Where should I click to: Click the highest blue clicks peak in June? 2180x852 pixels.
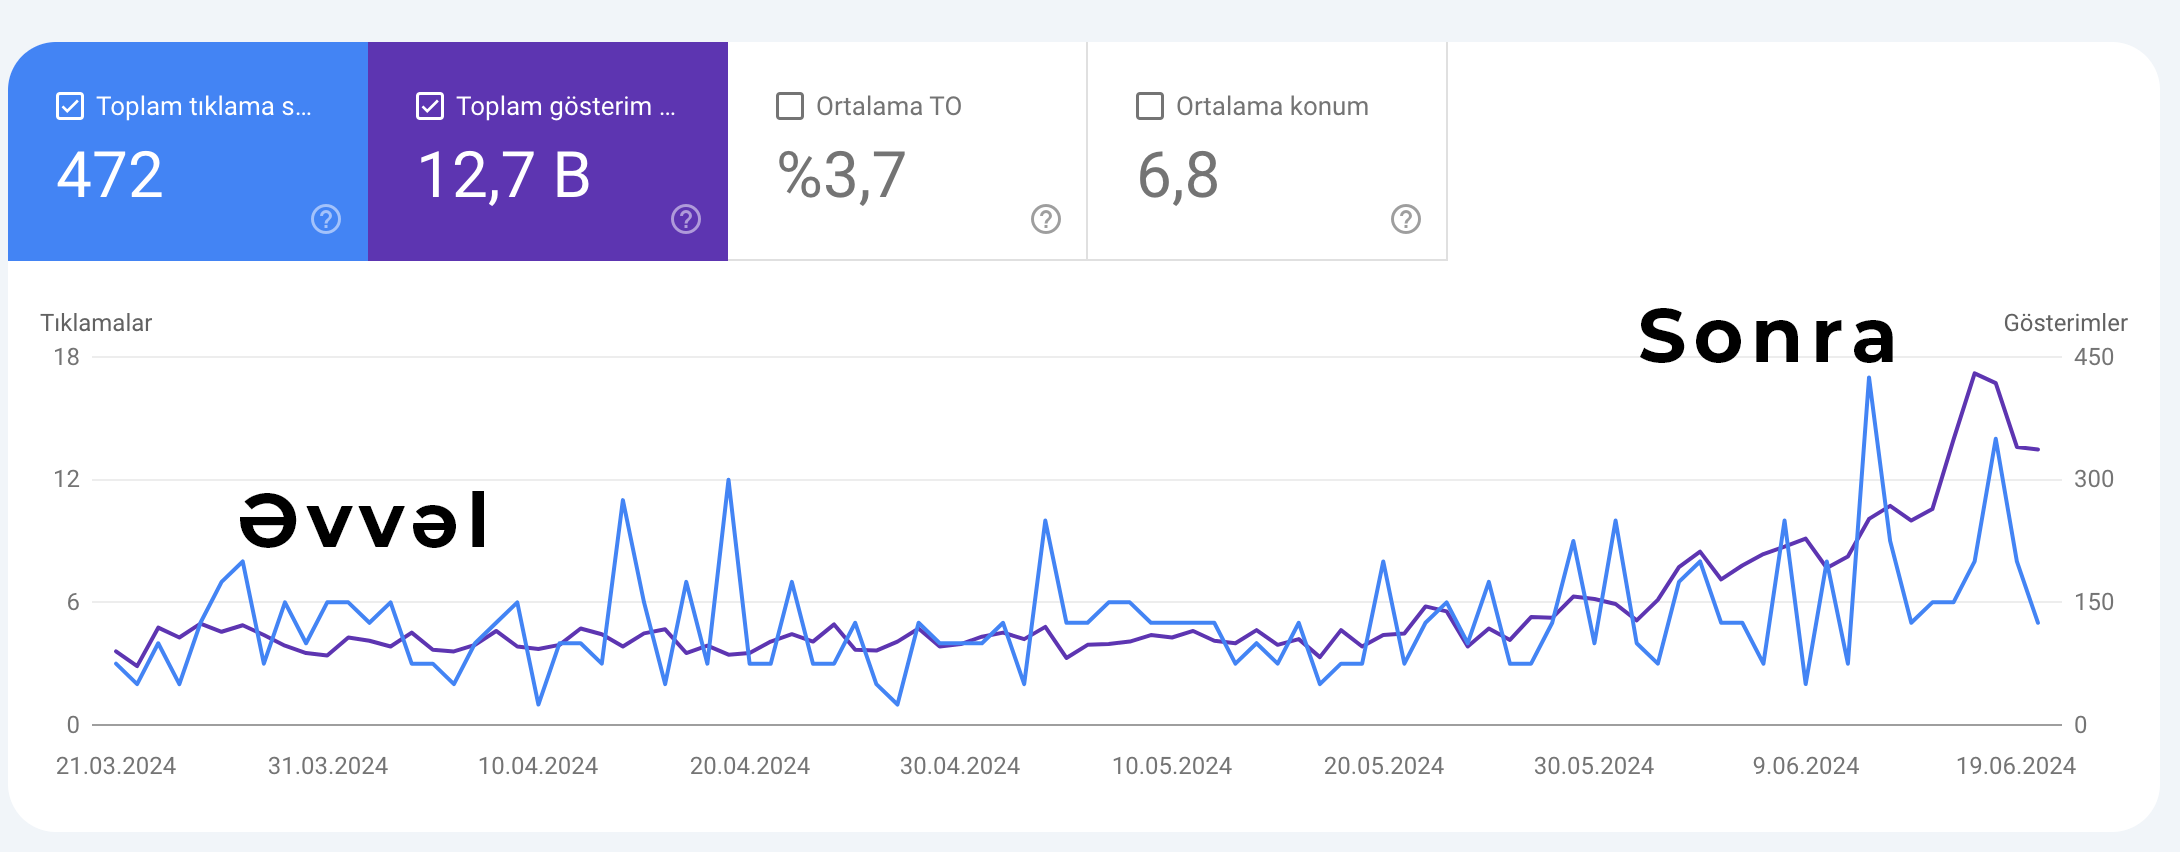tap(1869, 378)
